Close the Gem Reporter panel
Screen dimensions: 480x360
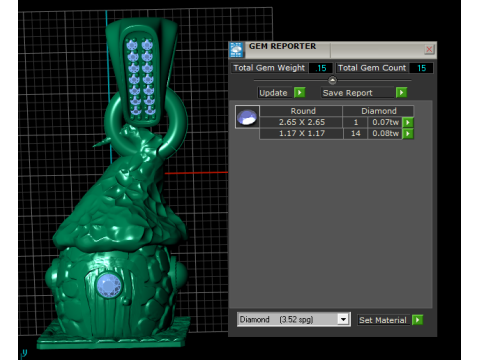429,49
